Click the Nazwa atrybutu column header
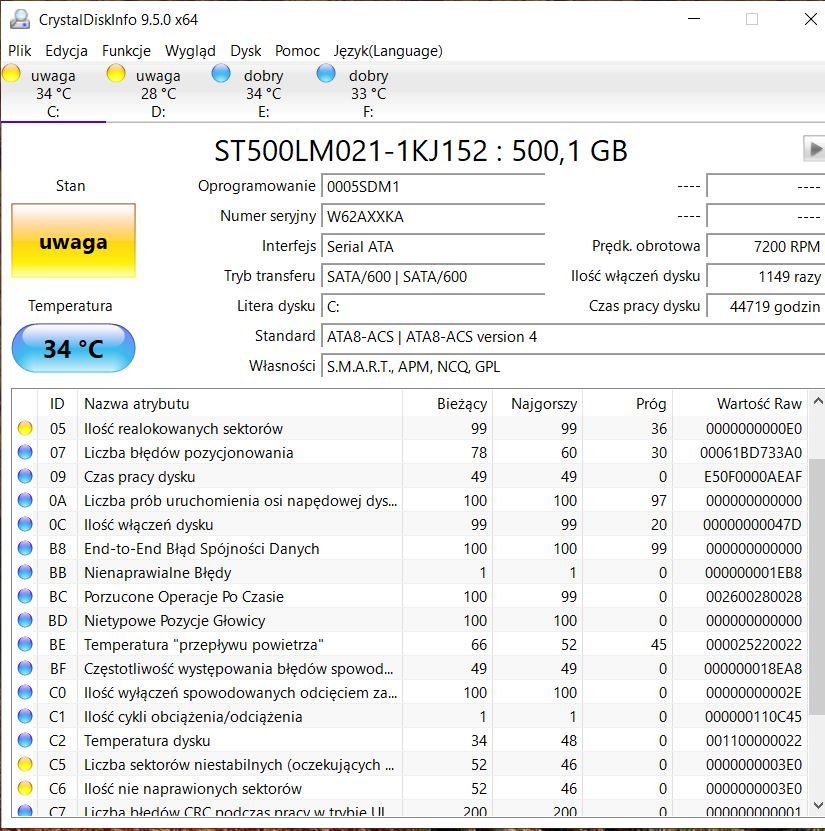825x831 pixels. click(240, 404)
